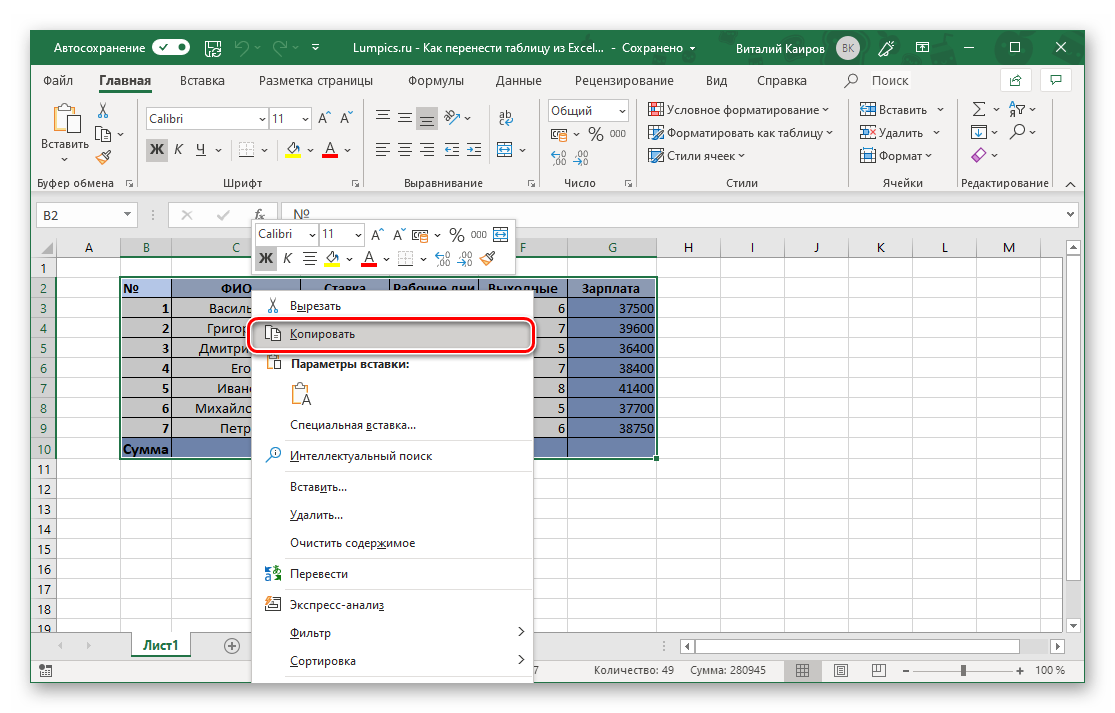Choose Очистить содержимое menu item
This screenshot has height=713, width=1115.
pyautogui.click(x=392, y=543)
